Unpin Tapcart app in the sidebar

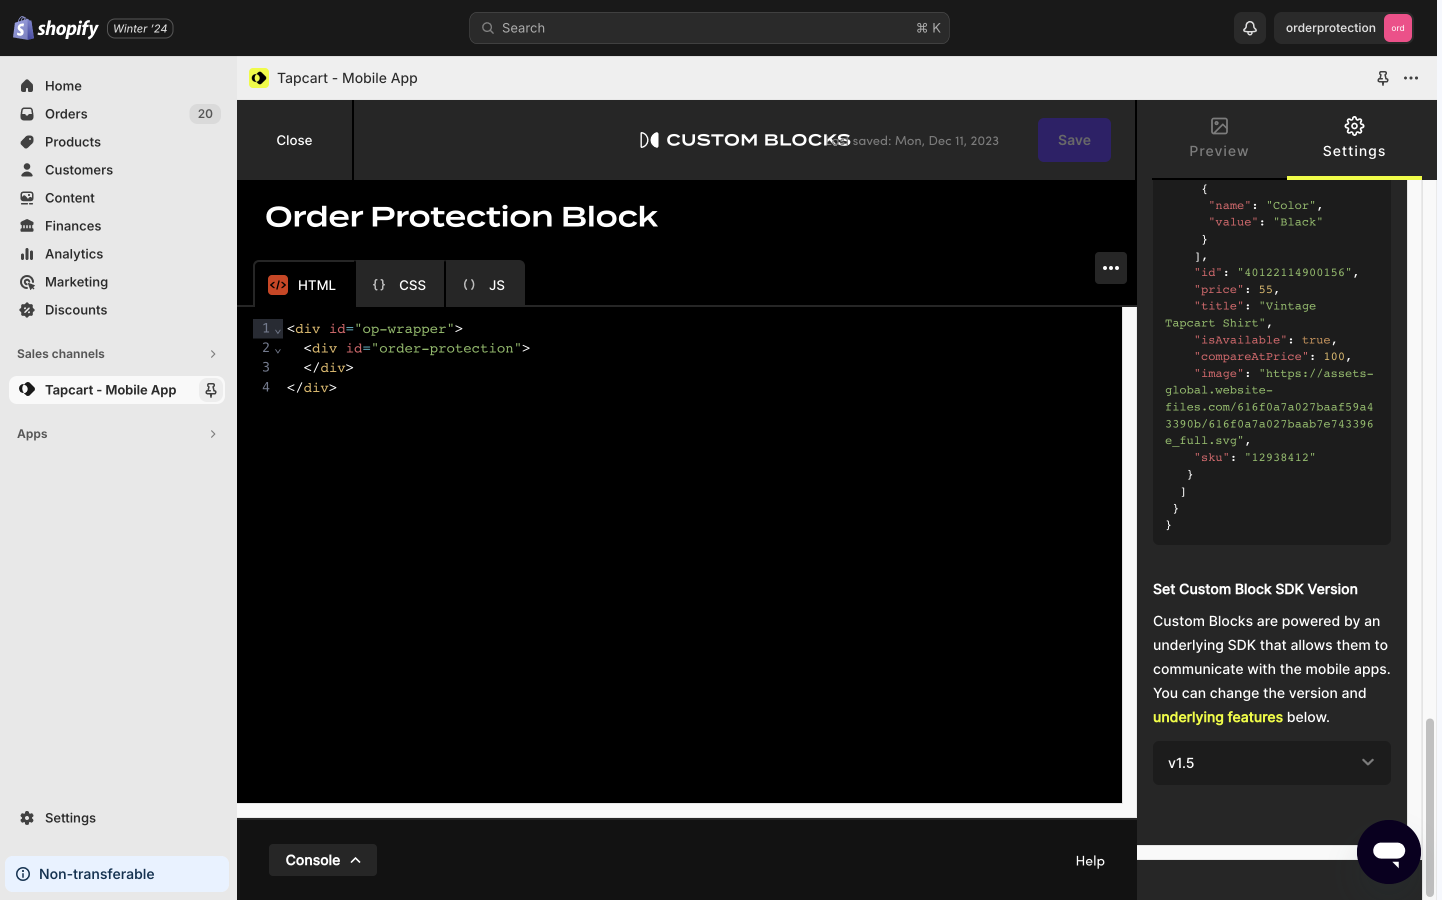[211, 390]
